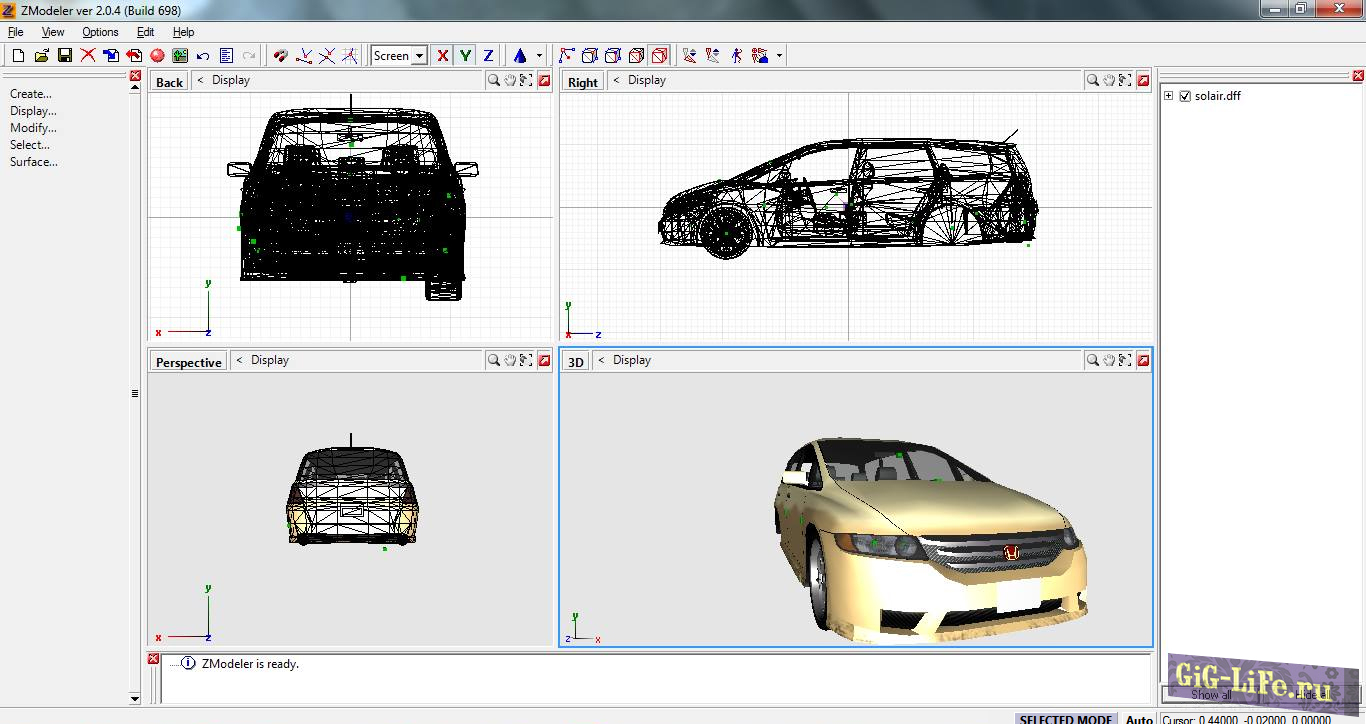The image size is (1366, 724).
Task: Open the Screen transform orientation dropdown
Action: (421, 55)
